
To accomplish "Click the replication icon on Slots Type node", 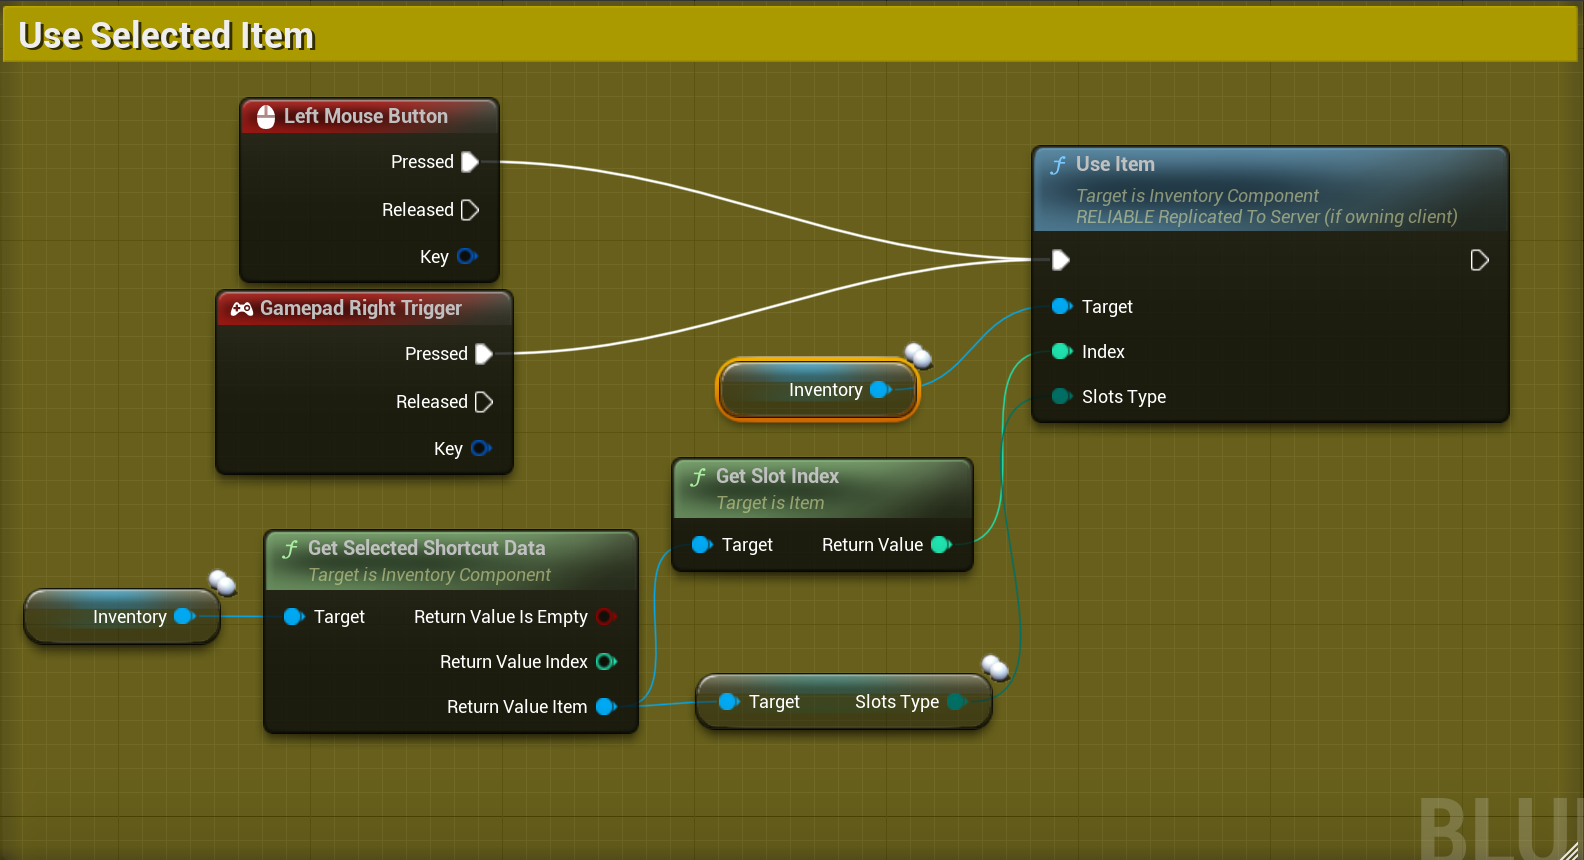I will [x=995, y=666].
